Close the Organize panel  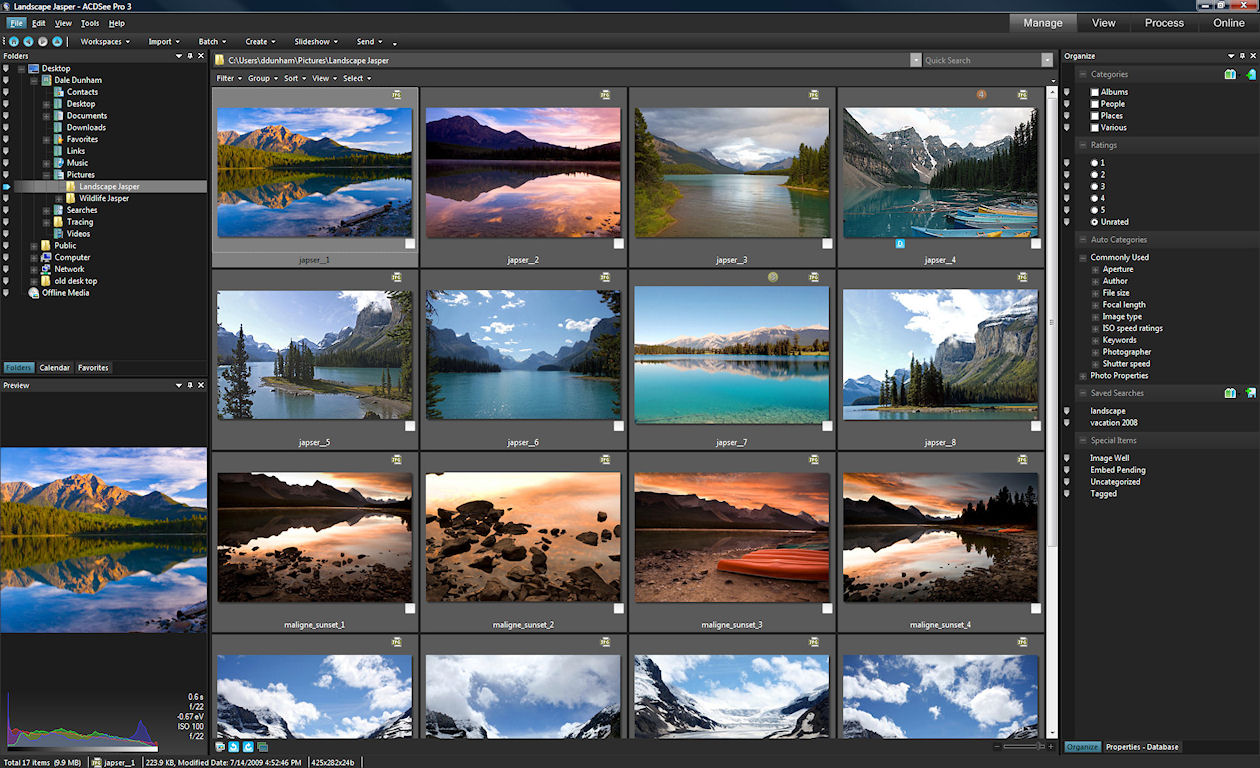(x=1253, y=56)
